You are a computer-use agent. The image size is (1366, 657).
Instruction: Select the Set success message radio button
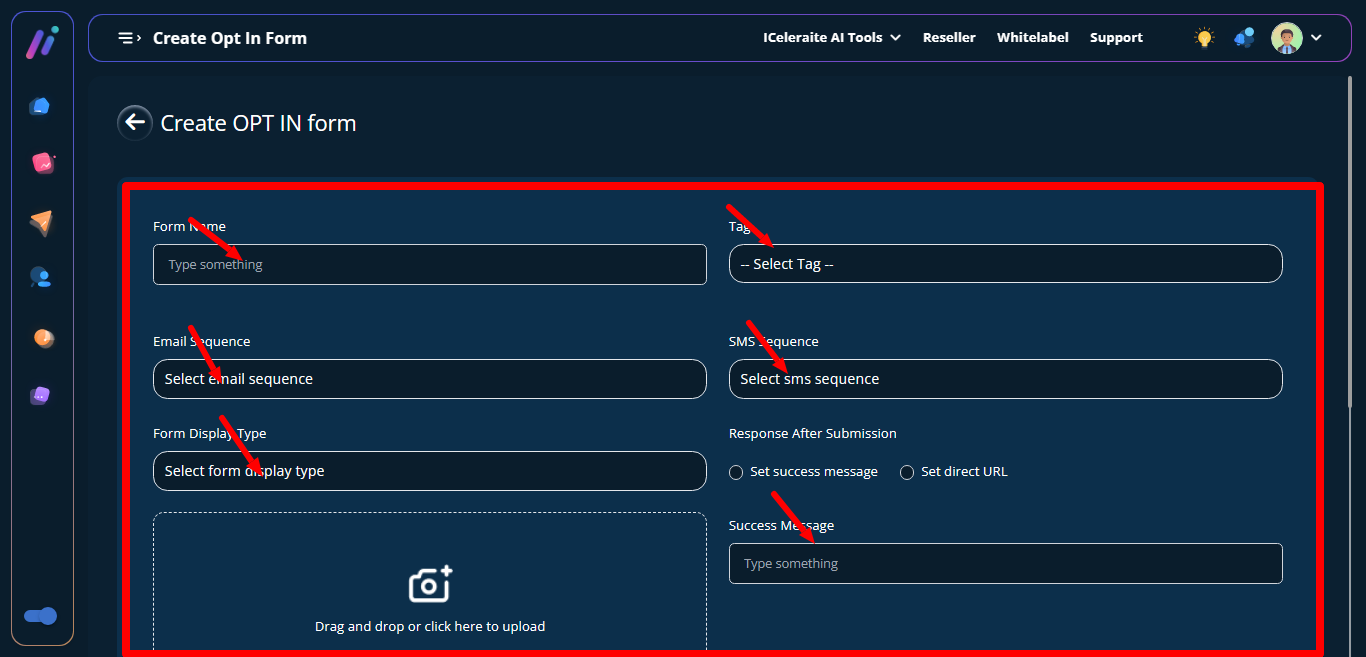736,472
